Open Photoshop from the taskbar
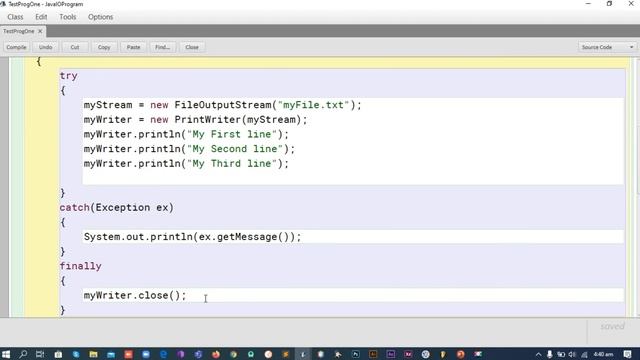 pyautogui.click(x=356, y=354)
